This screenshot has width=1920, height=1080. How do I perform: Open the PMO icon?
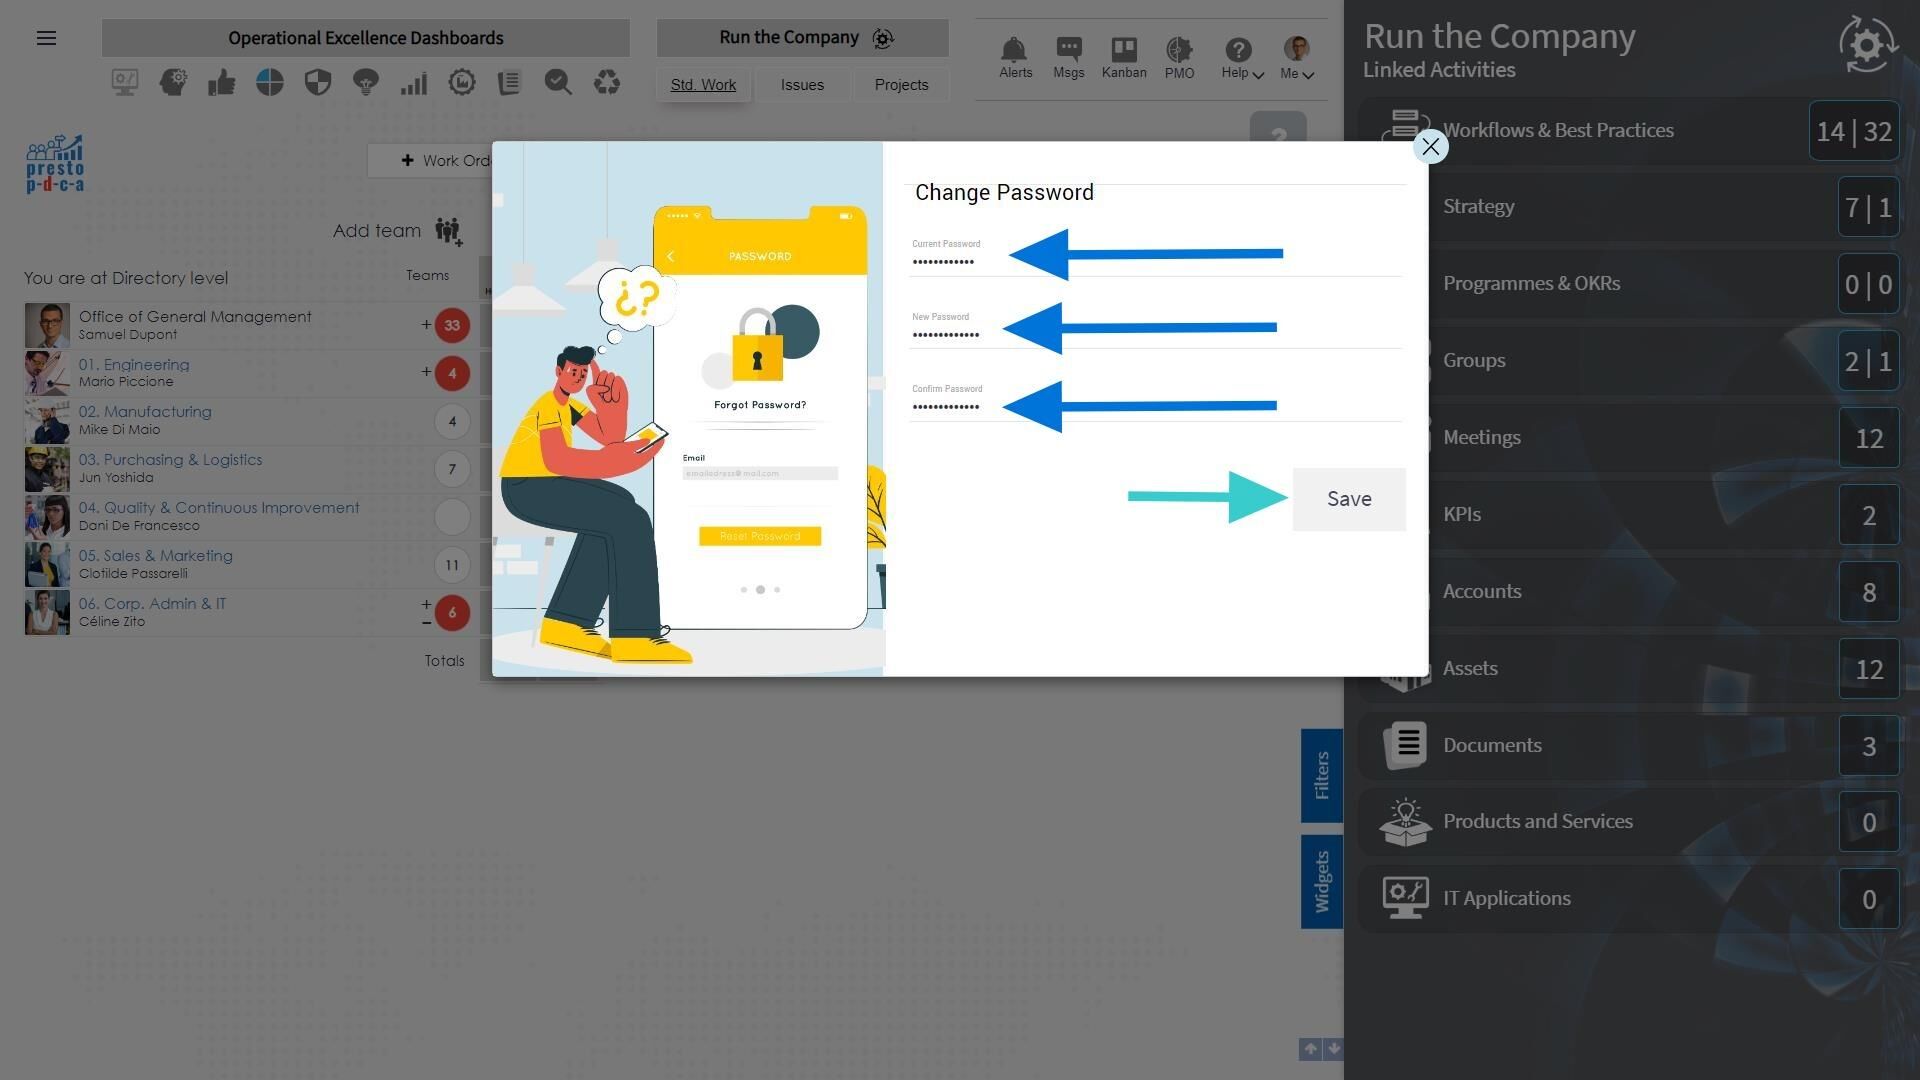tap(1179, 49)
